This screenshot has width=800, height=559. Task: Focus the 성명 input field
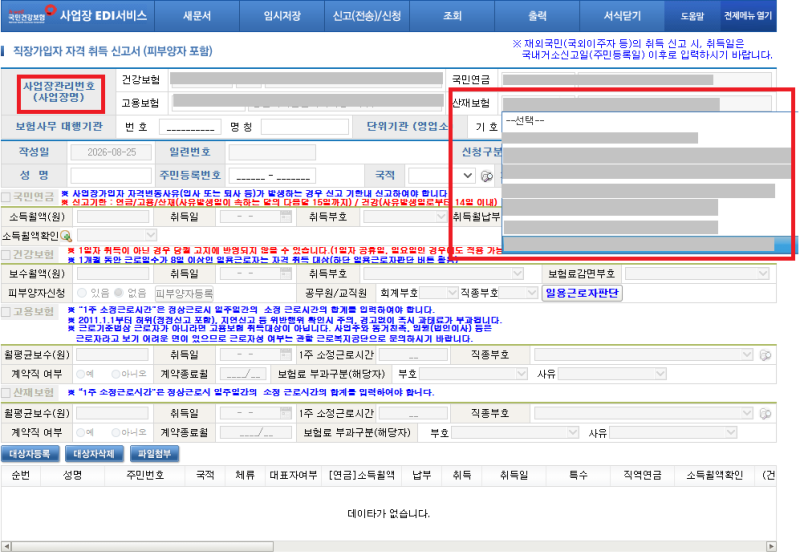coord(111,175)
